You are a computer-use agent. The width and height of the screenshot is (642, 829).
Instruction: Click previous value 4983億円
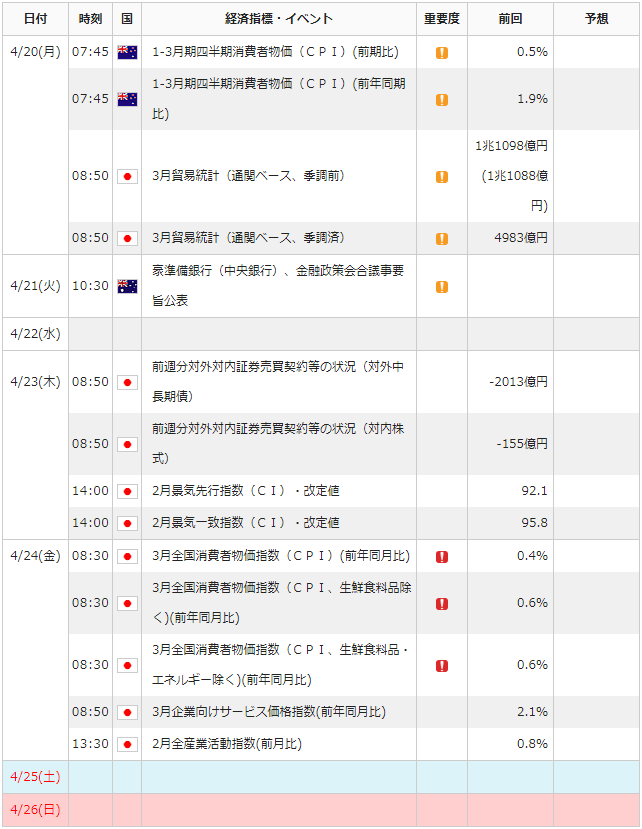[x=521, y=238]
